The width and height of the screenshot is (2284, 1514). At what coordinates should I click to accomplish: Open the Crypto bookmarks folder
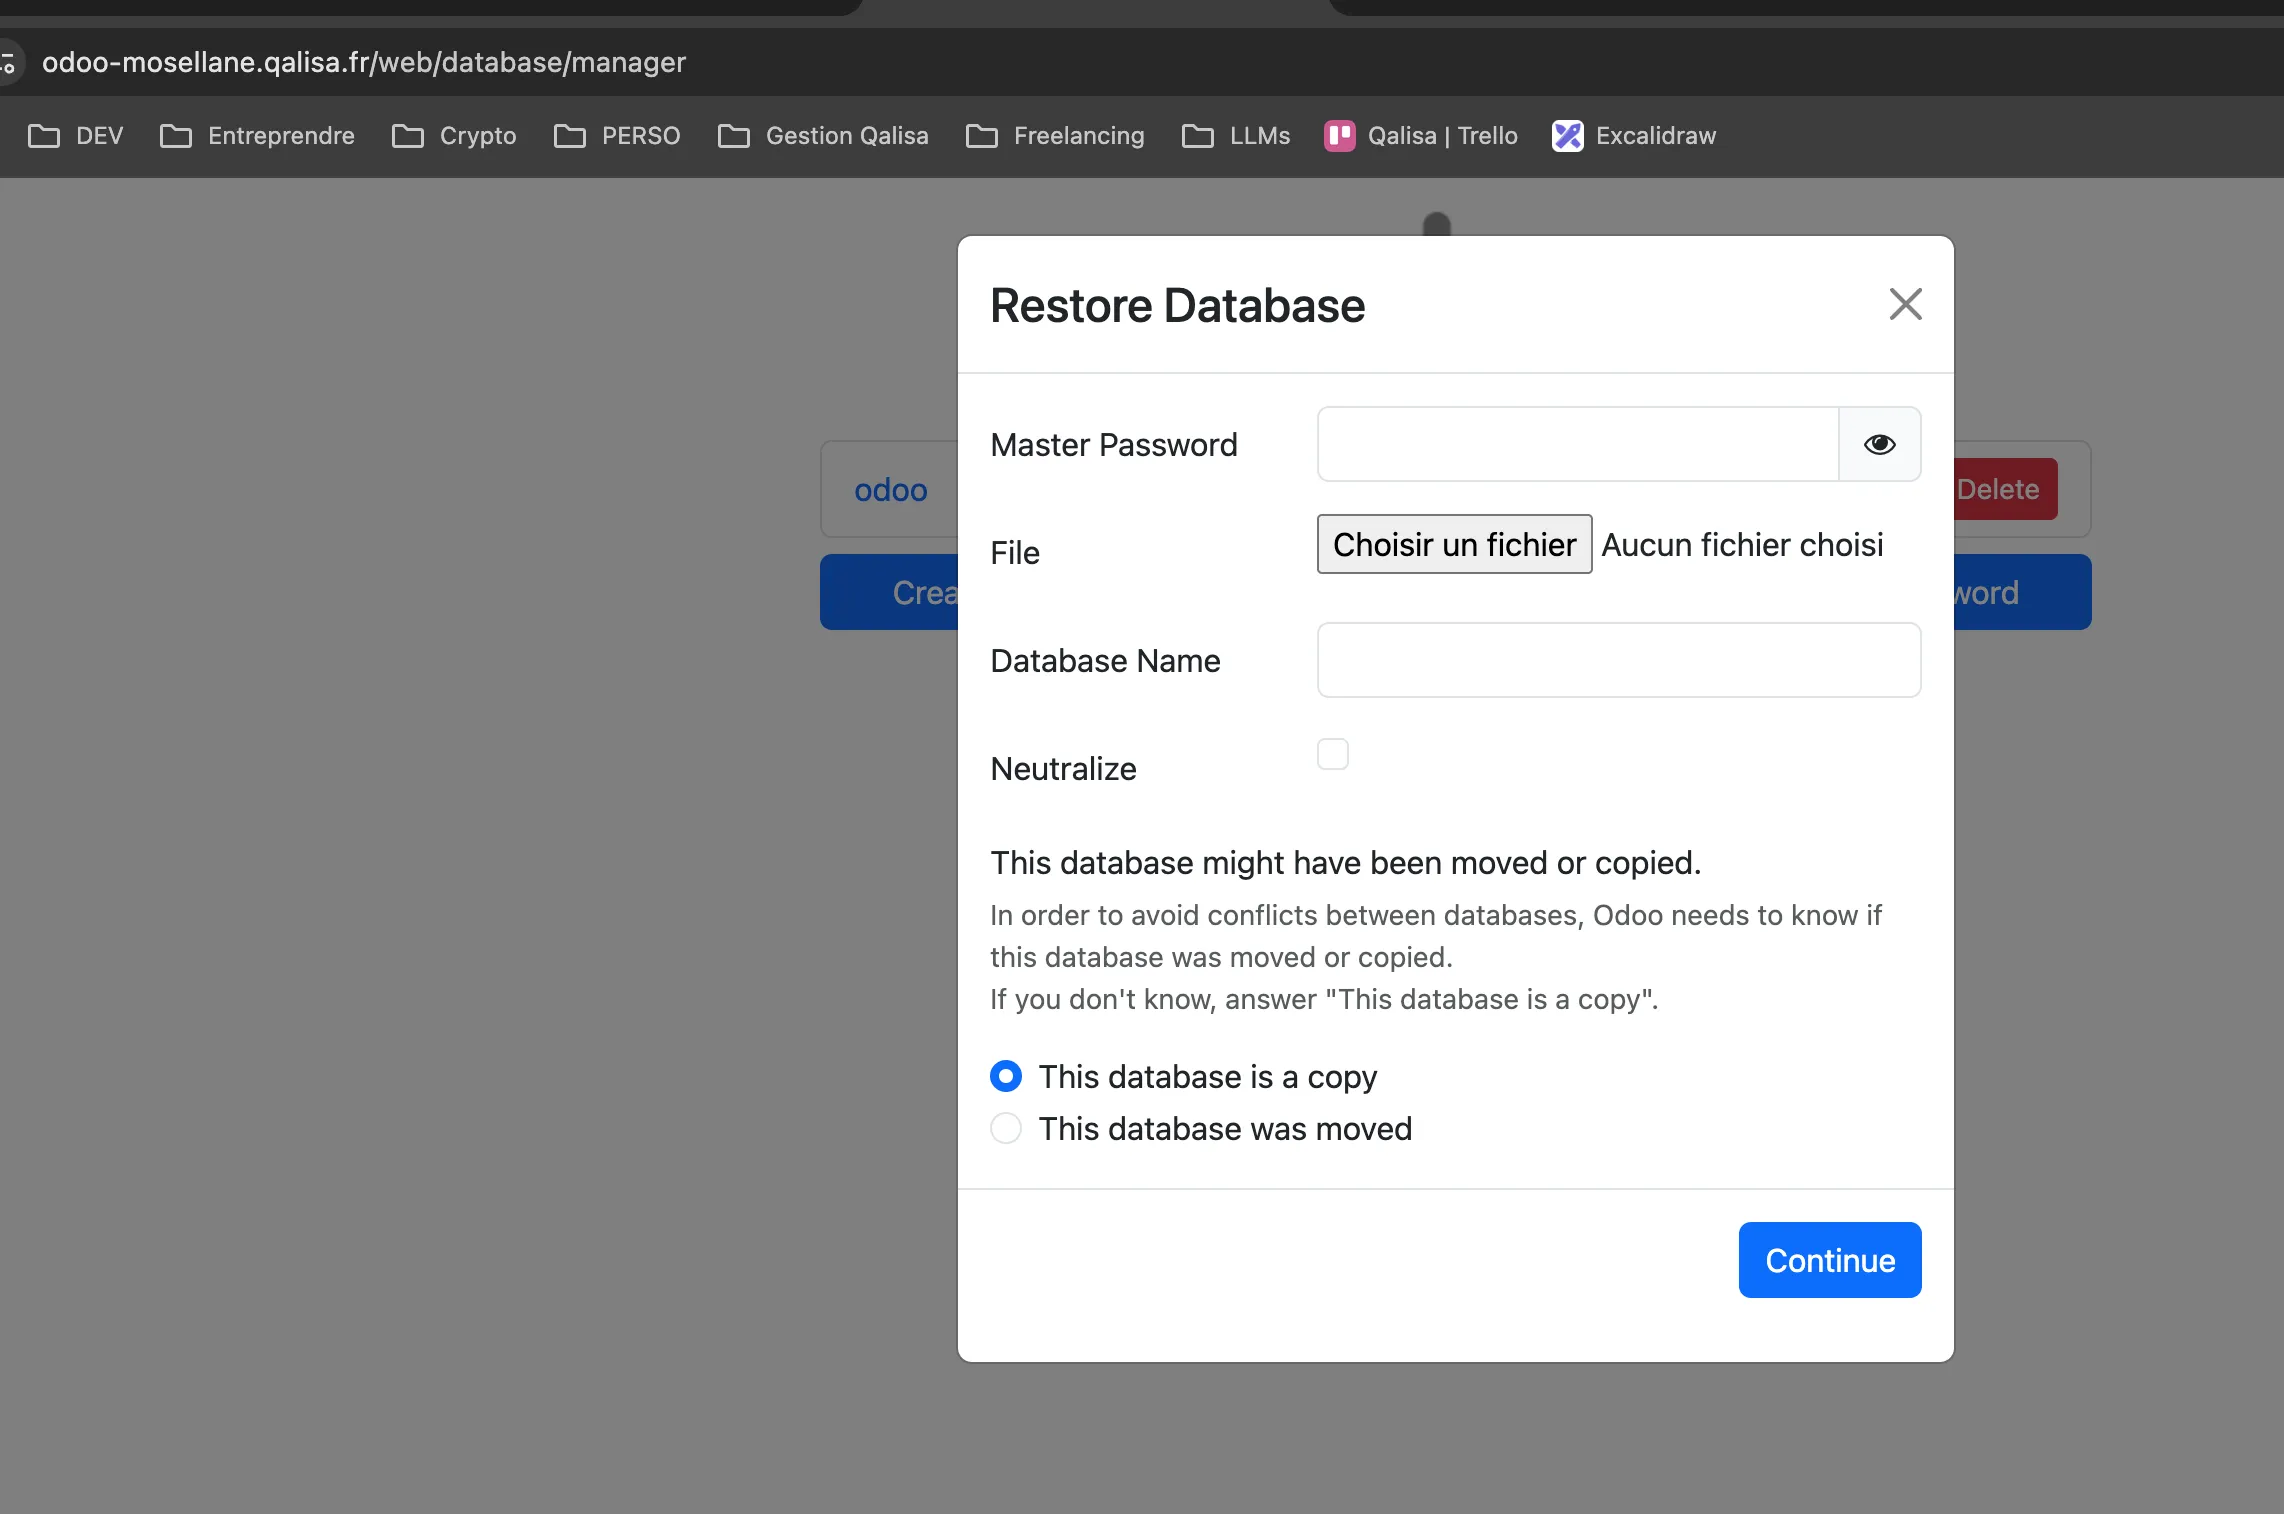pos(454,136)
